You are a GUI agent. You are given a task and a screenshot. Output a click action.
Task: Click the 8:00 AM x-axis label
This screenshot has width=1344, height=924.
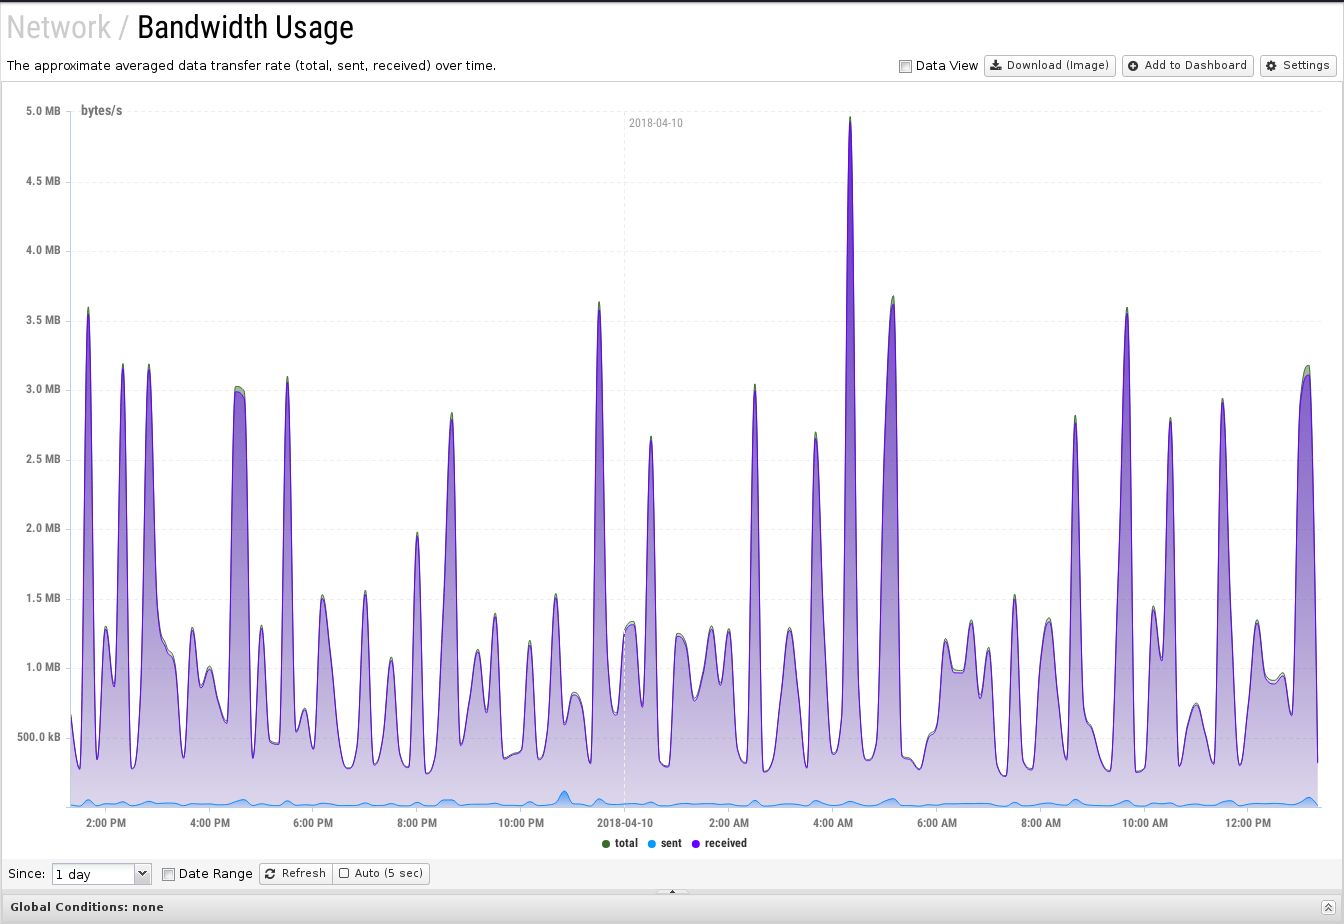[1041, 824]
